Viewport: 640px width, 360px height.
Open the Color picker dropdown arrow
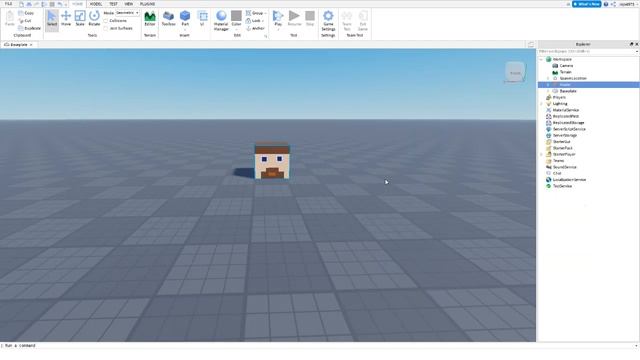(236, 29)
